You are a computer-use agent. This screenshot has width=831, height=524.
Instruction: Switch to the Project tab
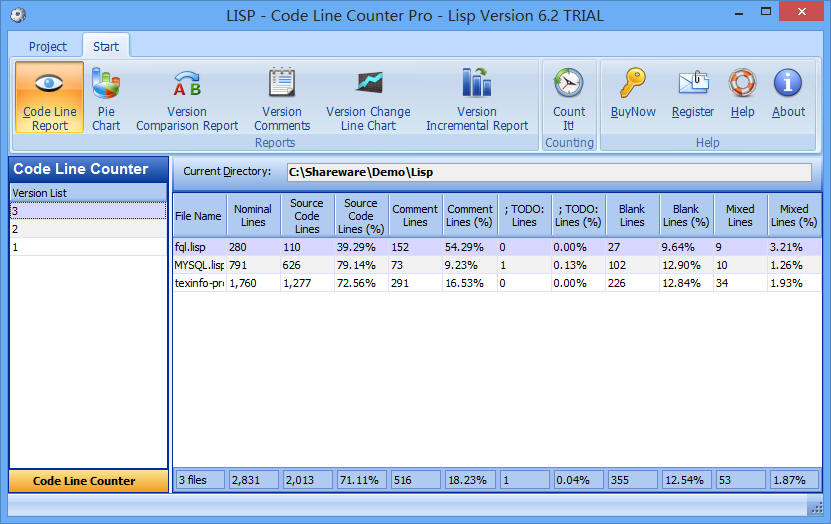click(x=48, y=46)
